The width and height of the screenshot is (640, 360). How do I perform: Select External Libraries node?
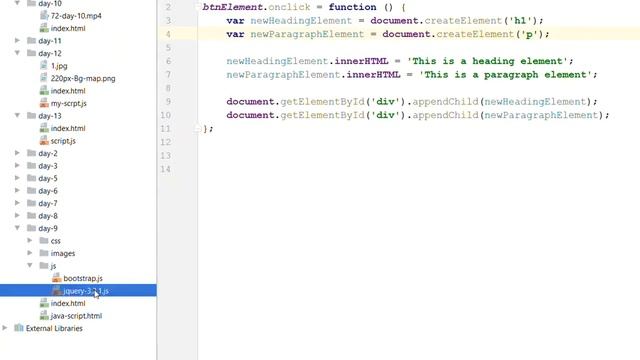coord(54,328)
